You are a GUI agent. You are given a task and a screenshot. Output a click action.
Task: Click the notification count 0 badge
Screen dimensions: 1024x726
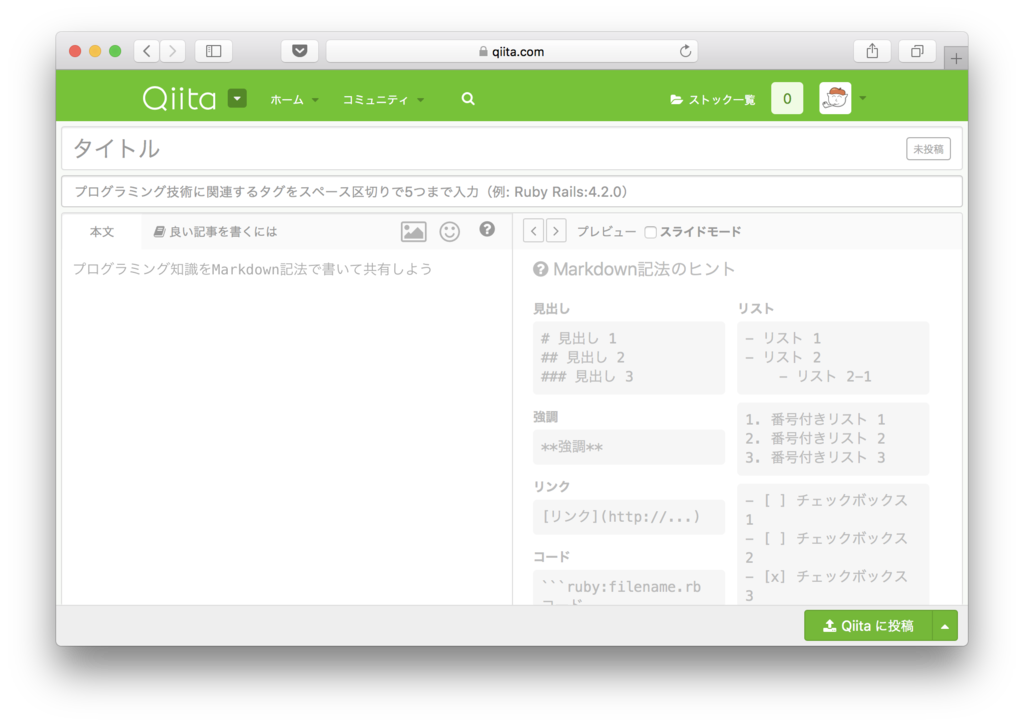pos(787,99)
